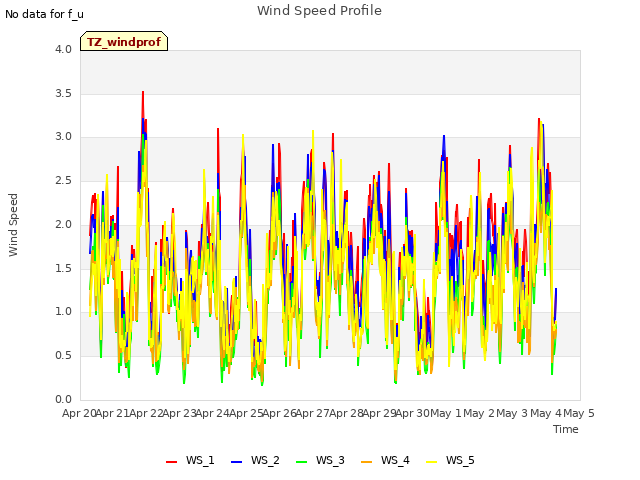Click the Apr 22 x-axis tick label
The image size is (640, 480).
tap(146, 413)
